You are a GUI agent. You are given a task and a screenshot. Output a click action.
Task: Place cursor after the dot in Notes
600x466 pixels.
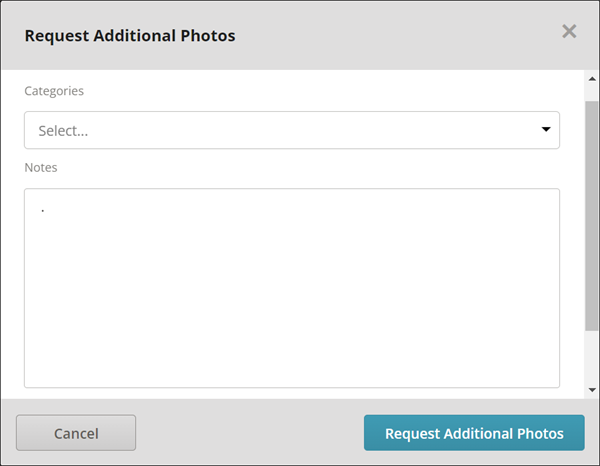point(46,210)
